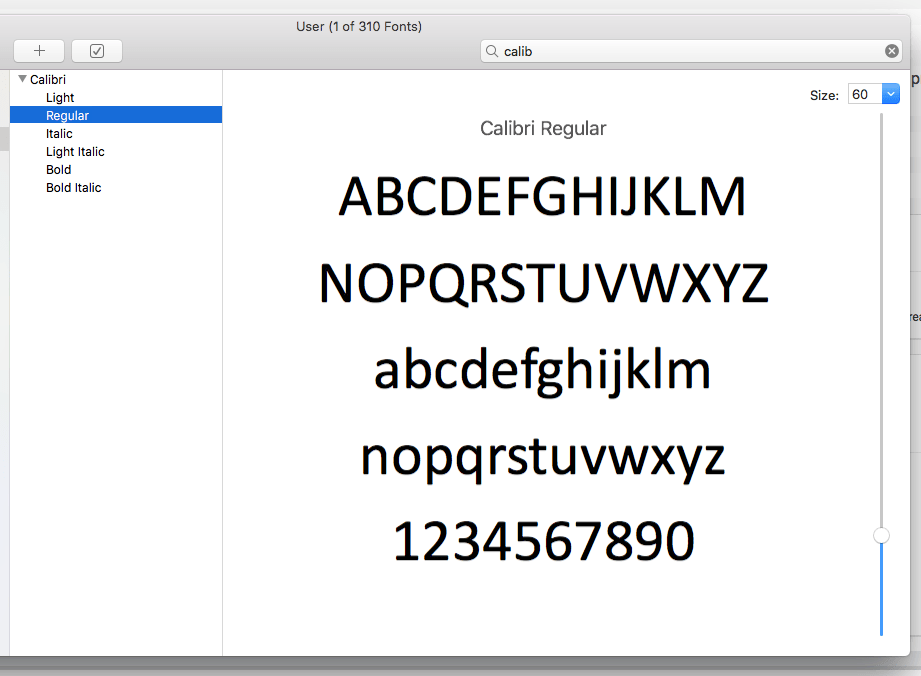Click the preview size slider thumb
The image size is (921, 676).
(881, 535)
